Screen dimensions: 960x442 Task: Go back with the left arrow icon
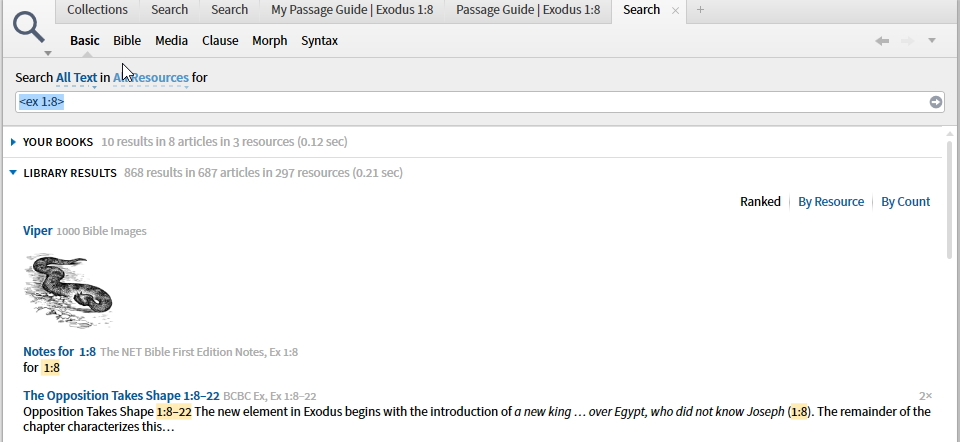[x=882, y=41]
